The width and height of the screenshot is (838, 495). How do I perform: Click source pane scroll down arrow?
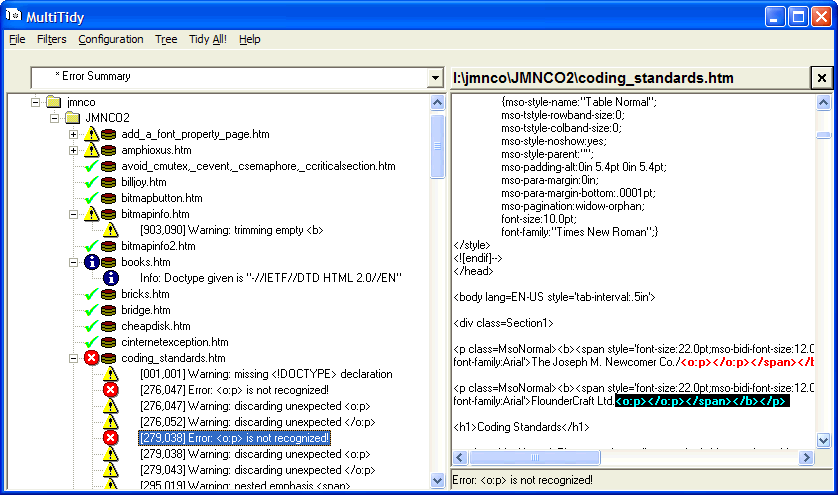coord(824,440)
